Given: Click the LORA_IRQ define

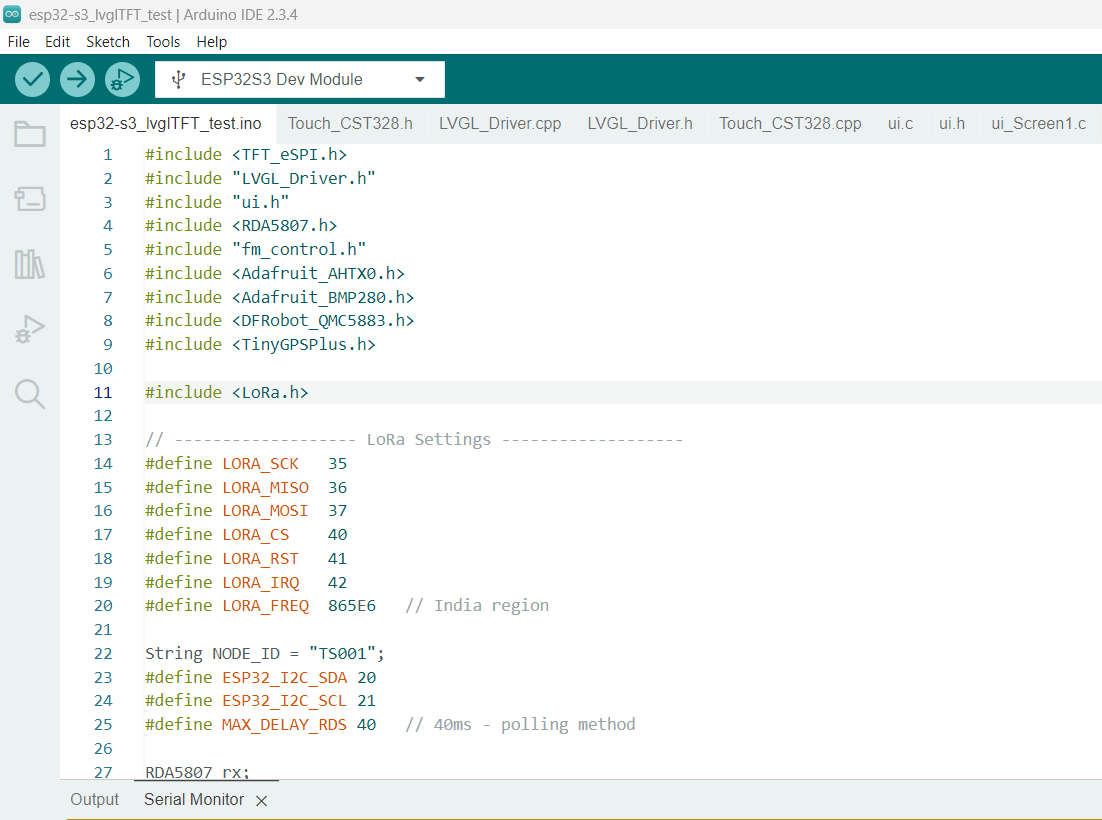Looking at the screenshot, I should click(x=246, y=583).
